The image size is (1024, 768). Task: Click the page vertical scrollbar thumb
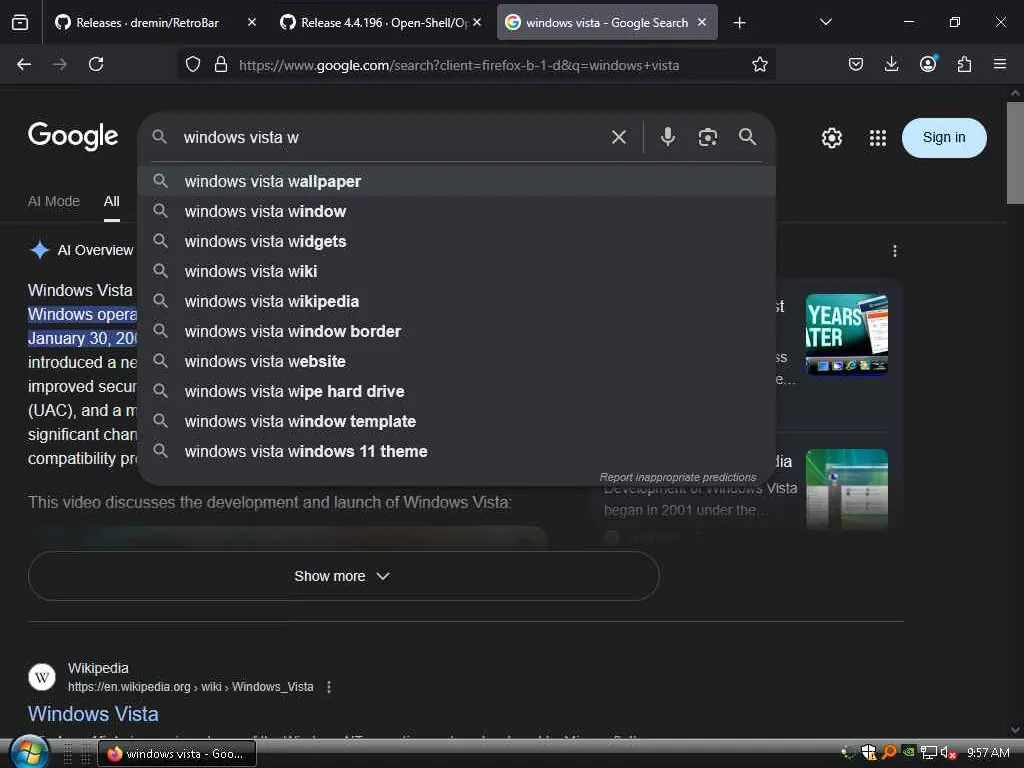point(1015,153)
